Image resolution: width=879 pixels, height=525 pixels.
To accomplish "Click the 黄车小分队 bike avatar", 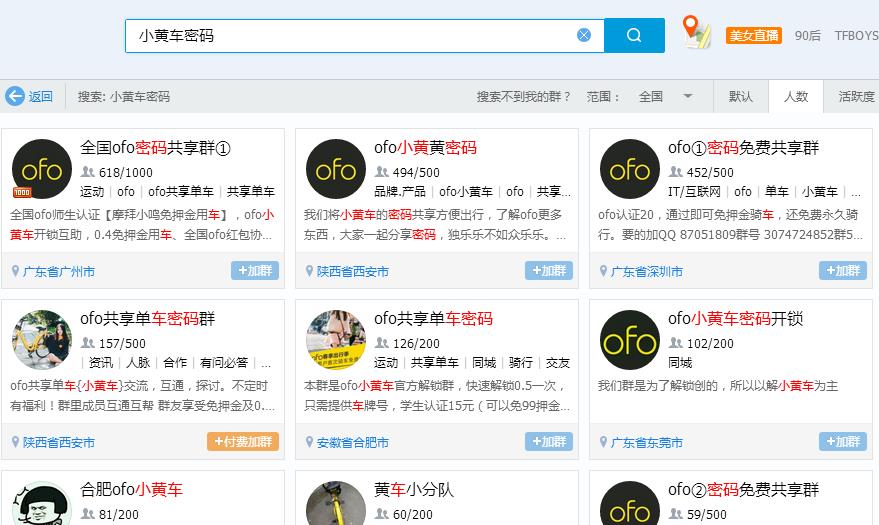I will pyautogui.click(x=336, y=505).
